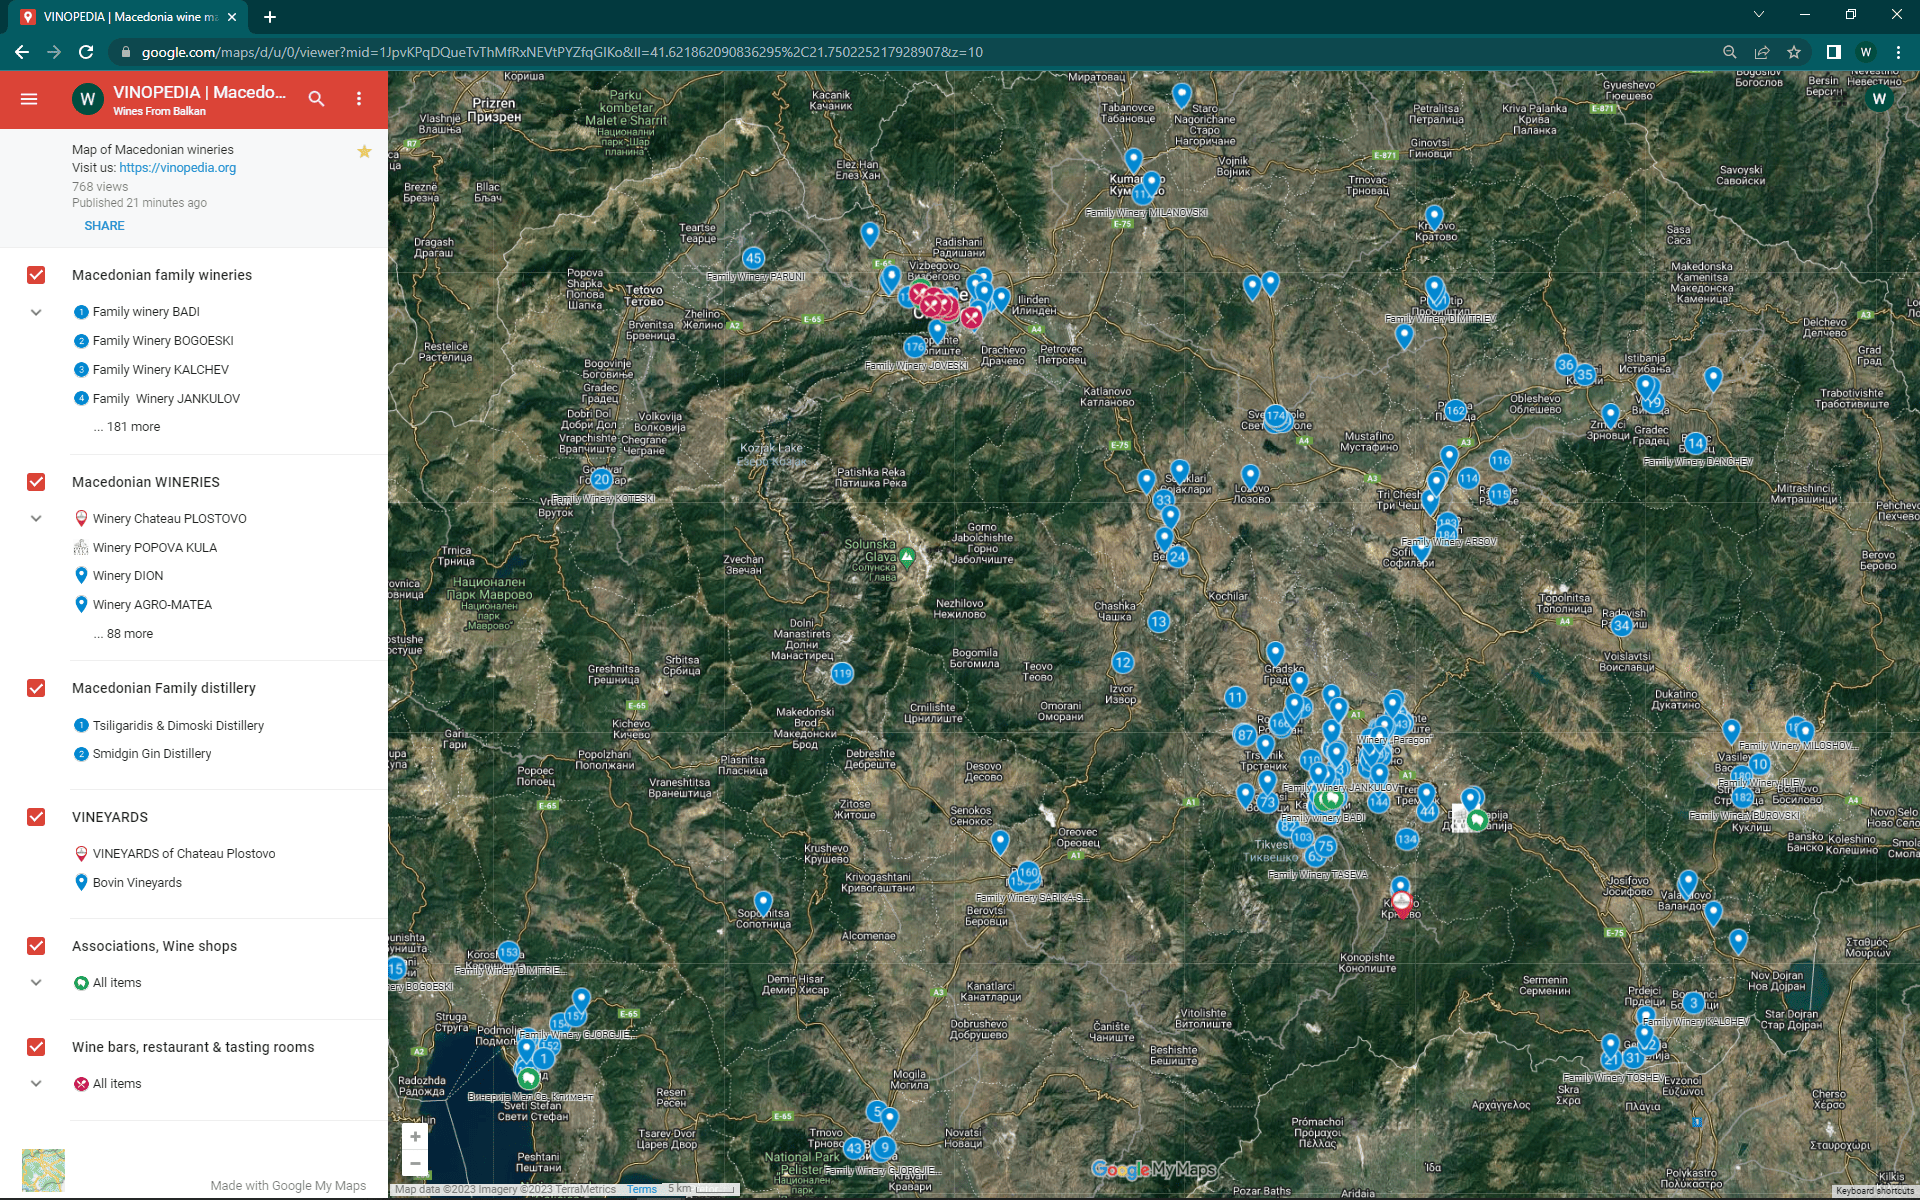The width and height of the screenshot is (1920, 1200).
Task: Open a new browser tab
Action: click(x=270, y=17)
